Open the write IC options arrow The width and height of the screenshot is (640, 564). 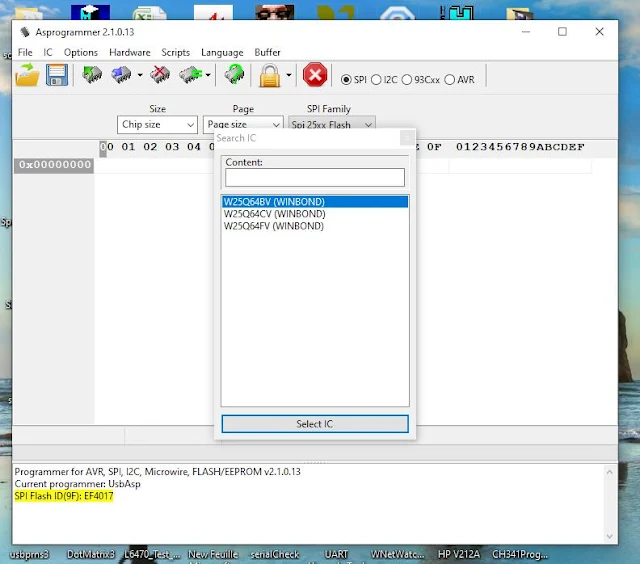140,75
